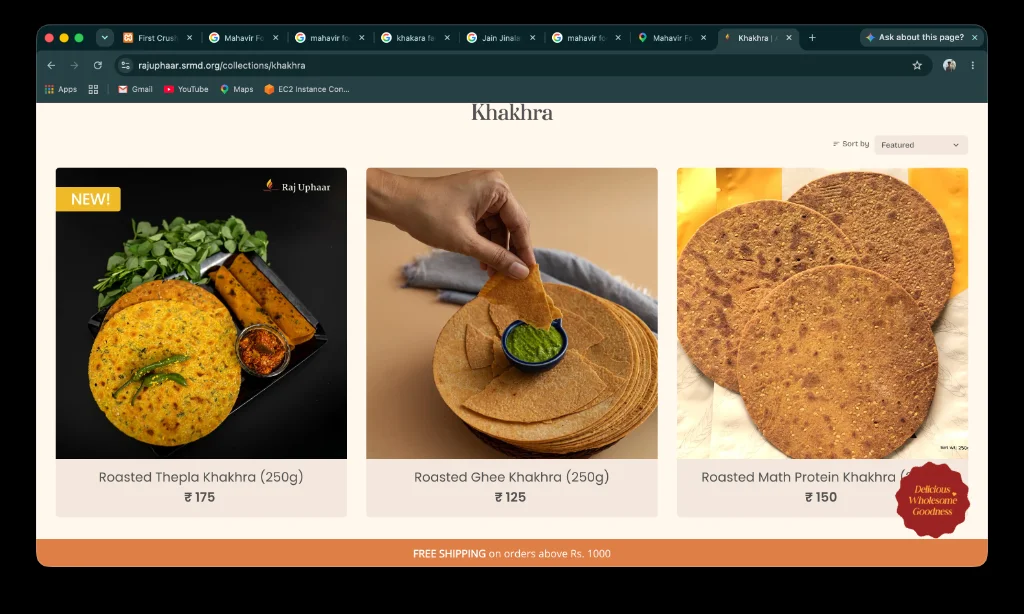
Task: Click the ₹ 125 price
Action: click(x=510, y=498)
